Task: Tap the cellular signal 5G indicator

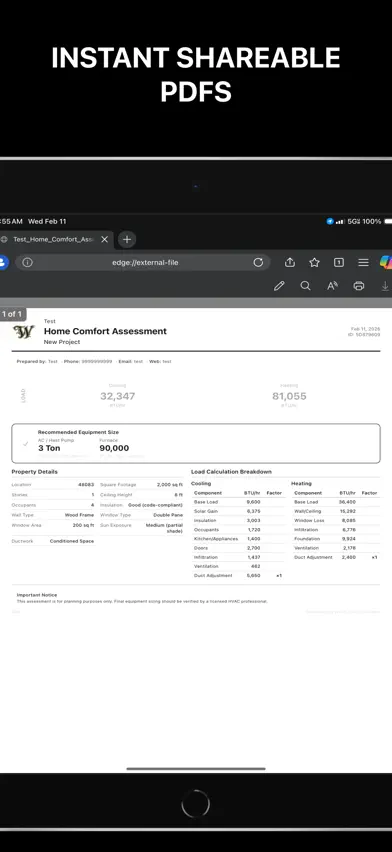Action: (348, 222)
